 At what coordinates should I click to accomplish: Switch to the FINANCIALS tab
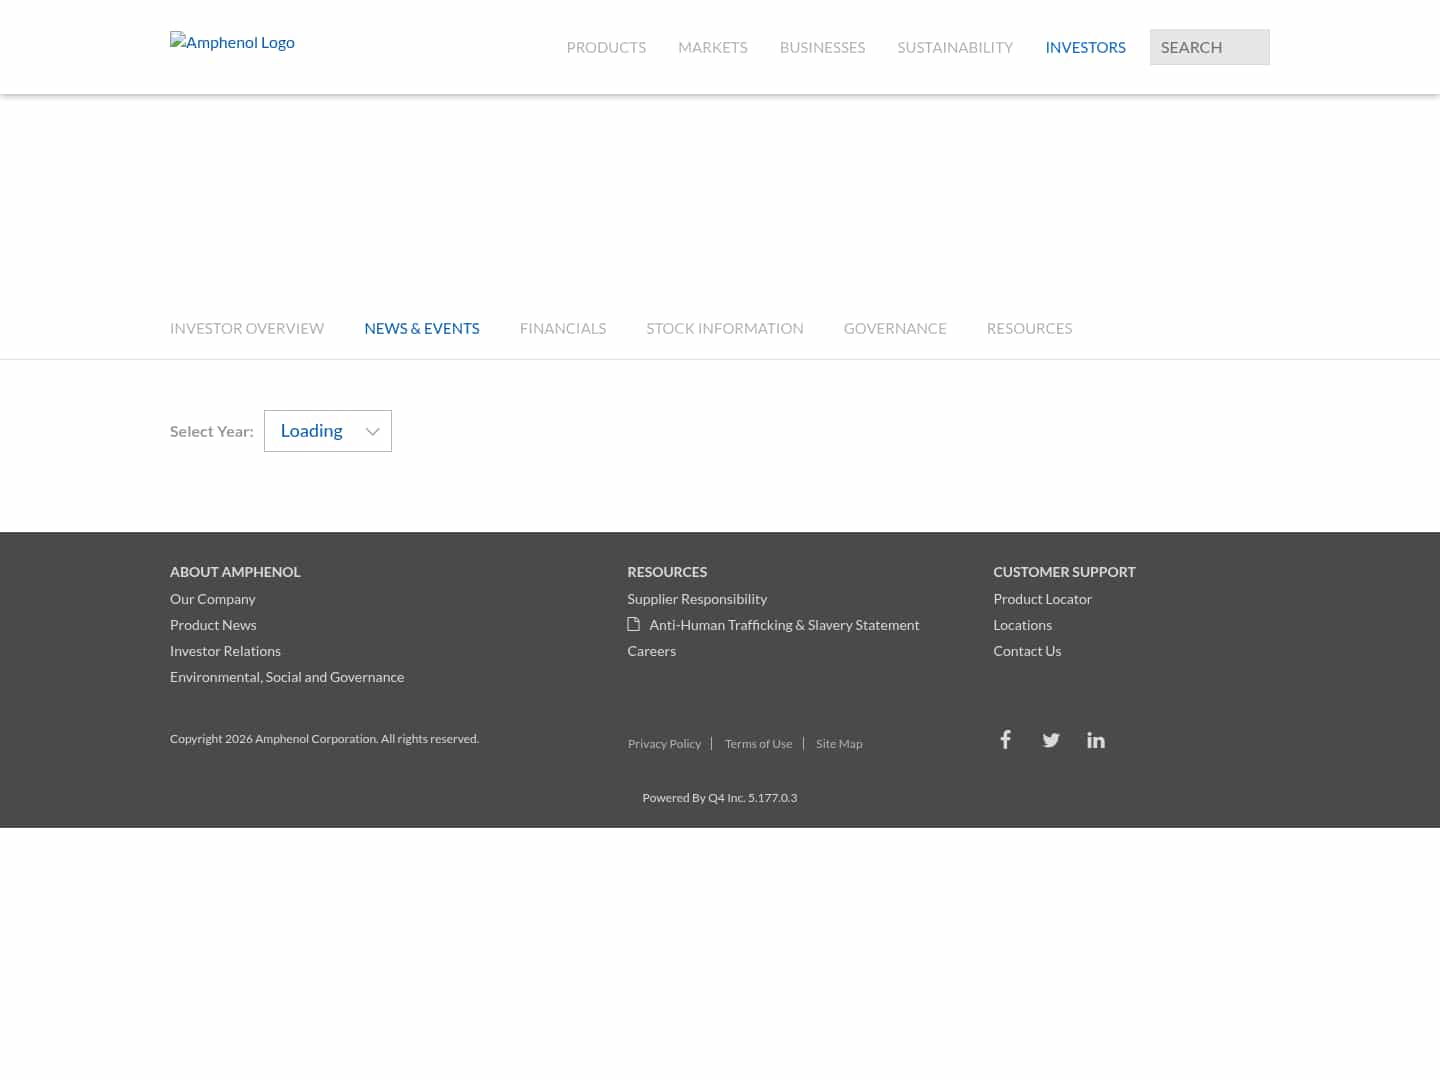[x=562, y=328]
